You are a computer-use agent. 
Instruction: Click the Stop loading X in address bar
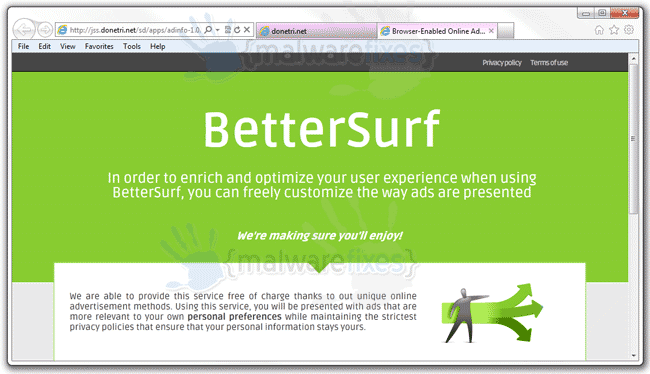[247, 30]
